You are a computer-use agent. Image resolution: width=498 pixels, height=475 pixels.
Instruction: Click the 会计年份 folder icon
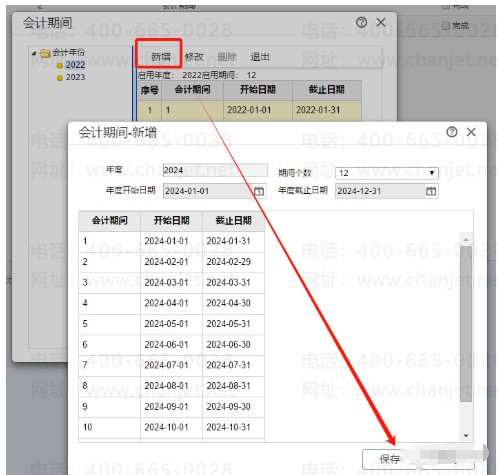[45, 53]
